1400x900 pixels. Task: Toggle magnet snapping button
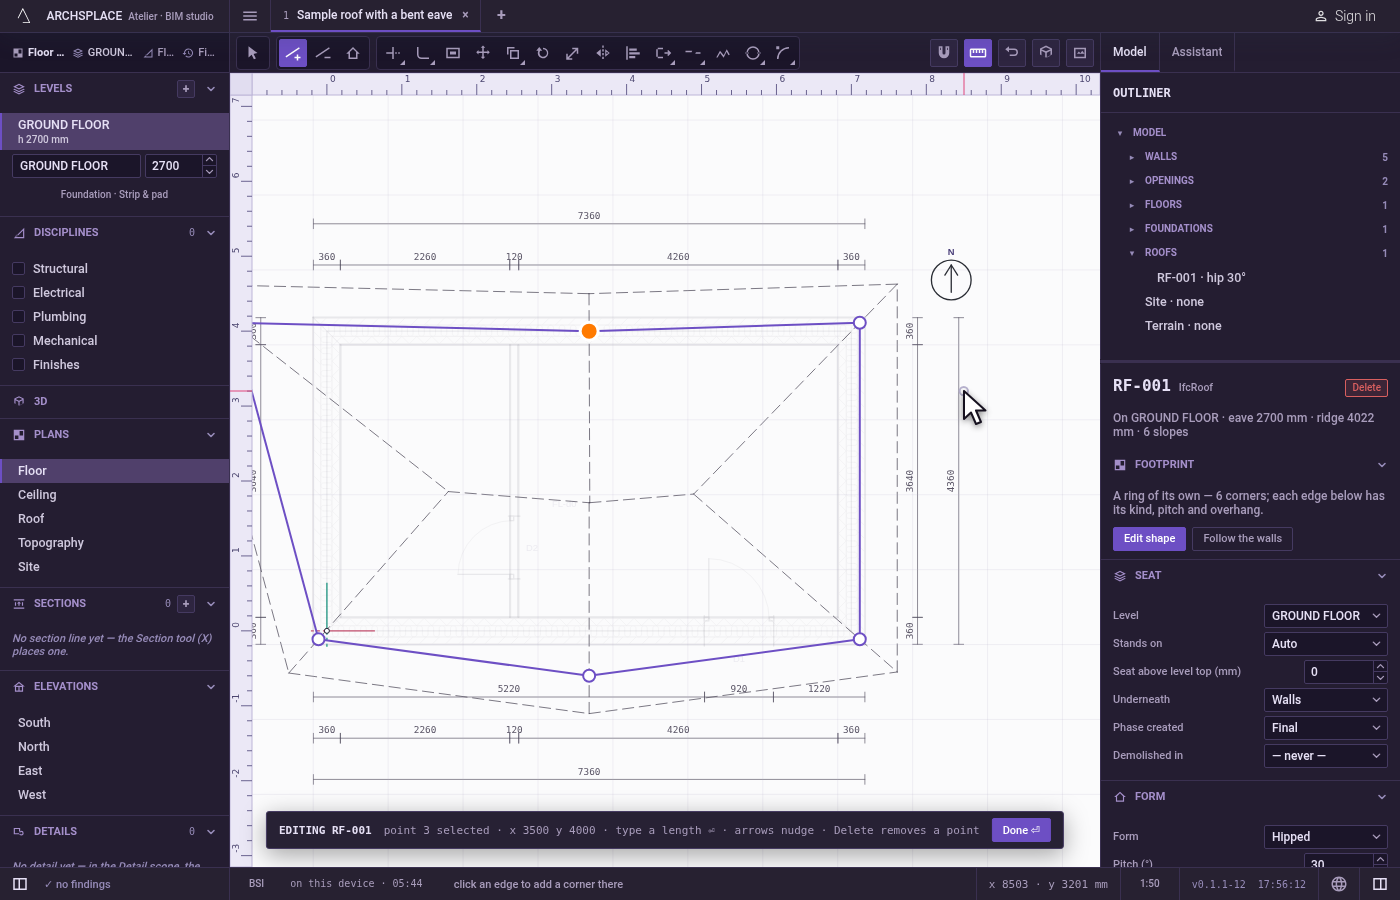[944, 53]
